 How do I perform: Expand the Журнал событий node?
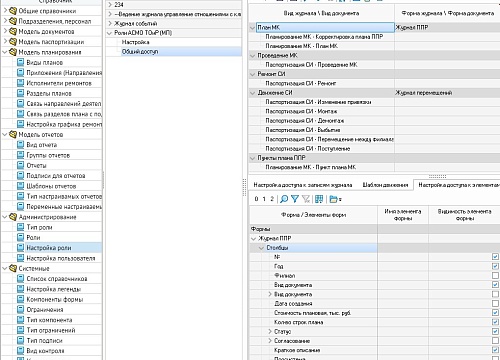click(110, 23)
